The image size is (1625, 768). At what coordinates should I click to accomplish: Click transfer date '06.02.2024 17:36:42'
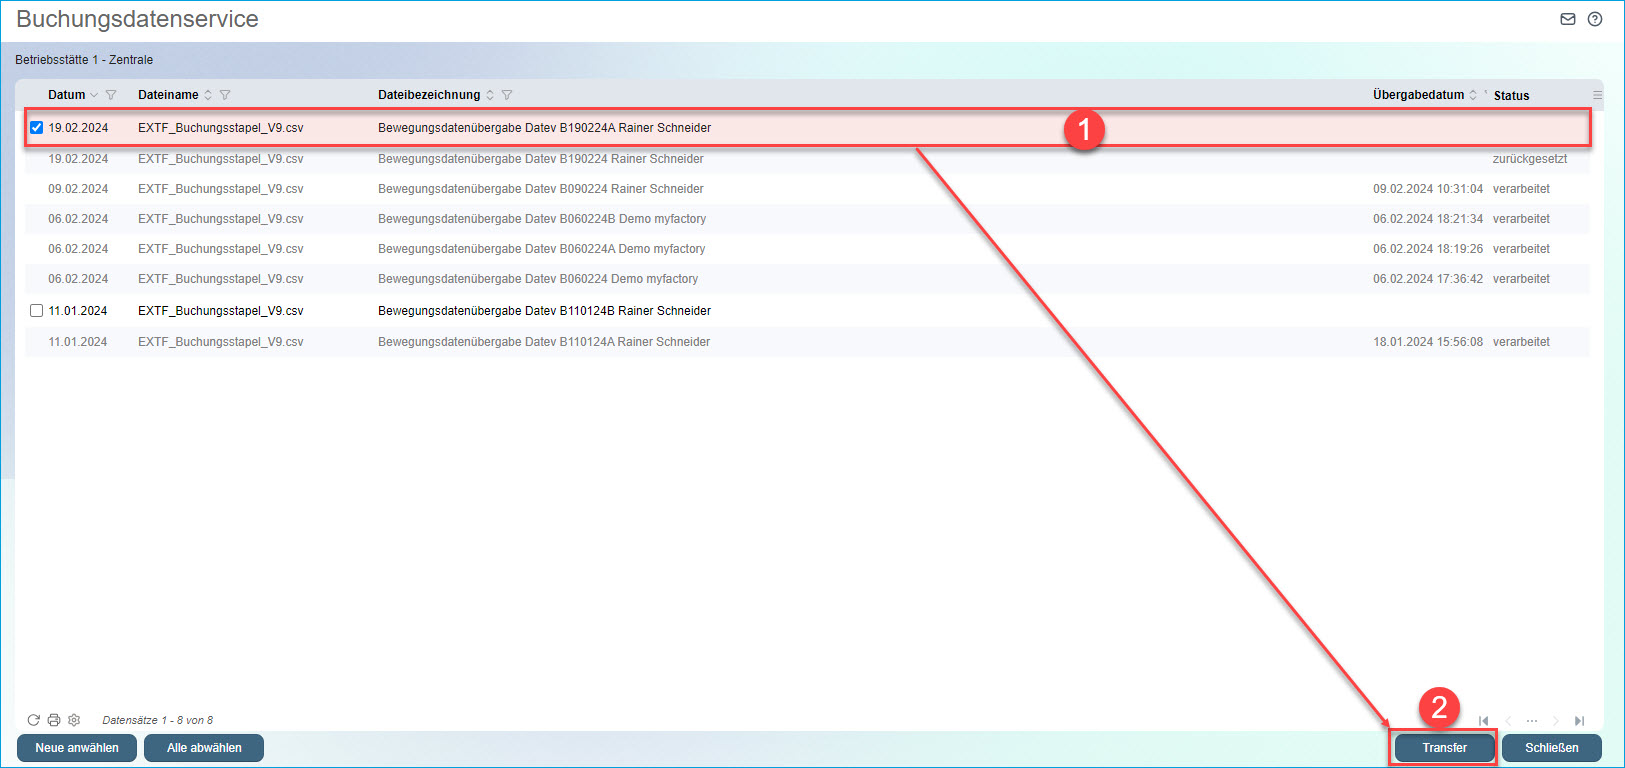coord(1428,279)
